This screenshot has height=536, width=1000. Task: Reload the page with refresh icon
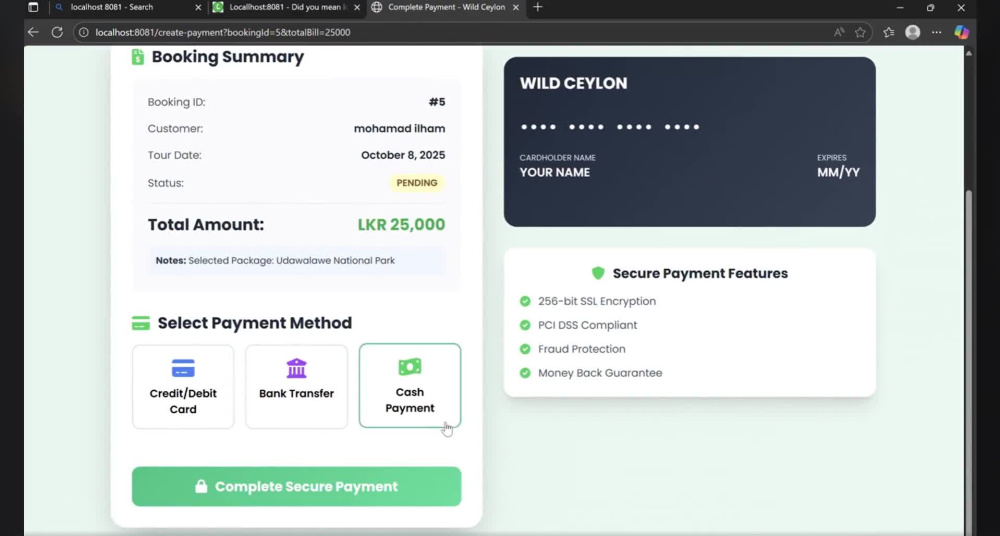pos(57,32)
